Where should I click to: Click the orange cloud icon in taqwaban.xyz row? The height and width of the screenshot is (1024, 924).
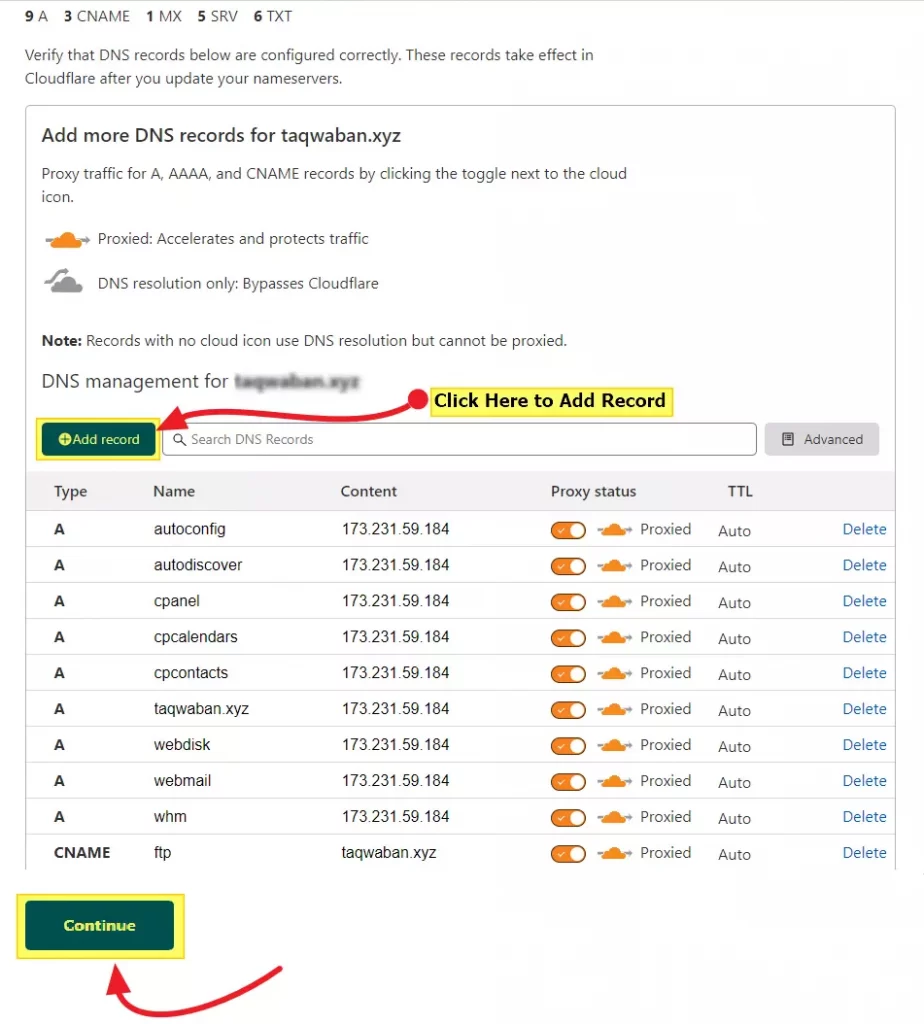pyautogui.click(x=614, y=709)
